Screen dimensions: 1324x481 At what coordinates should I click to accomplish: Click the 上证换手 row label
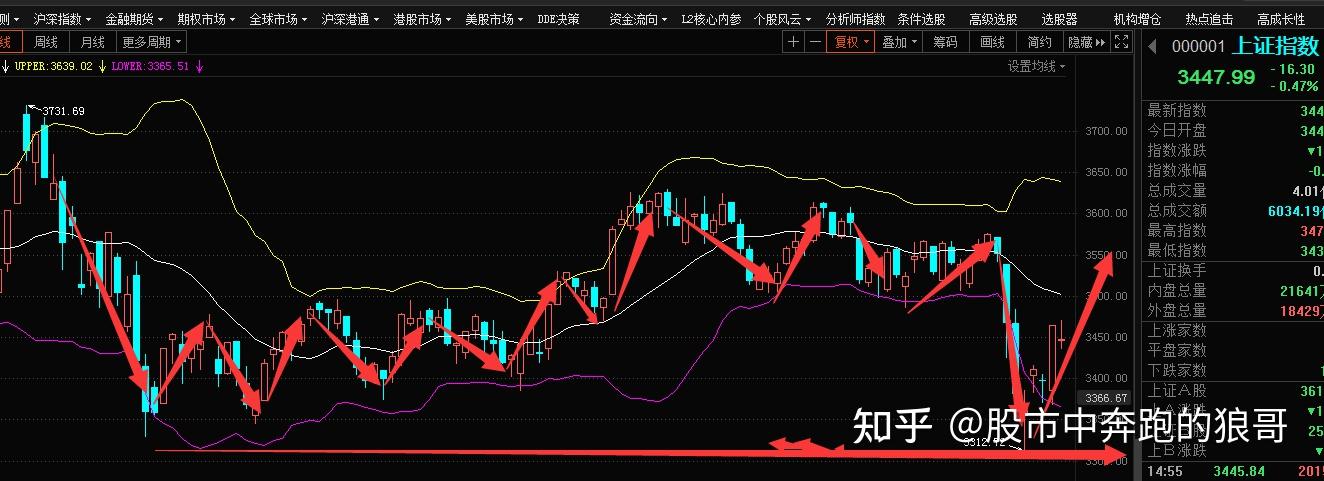(x=1177, y=270)
